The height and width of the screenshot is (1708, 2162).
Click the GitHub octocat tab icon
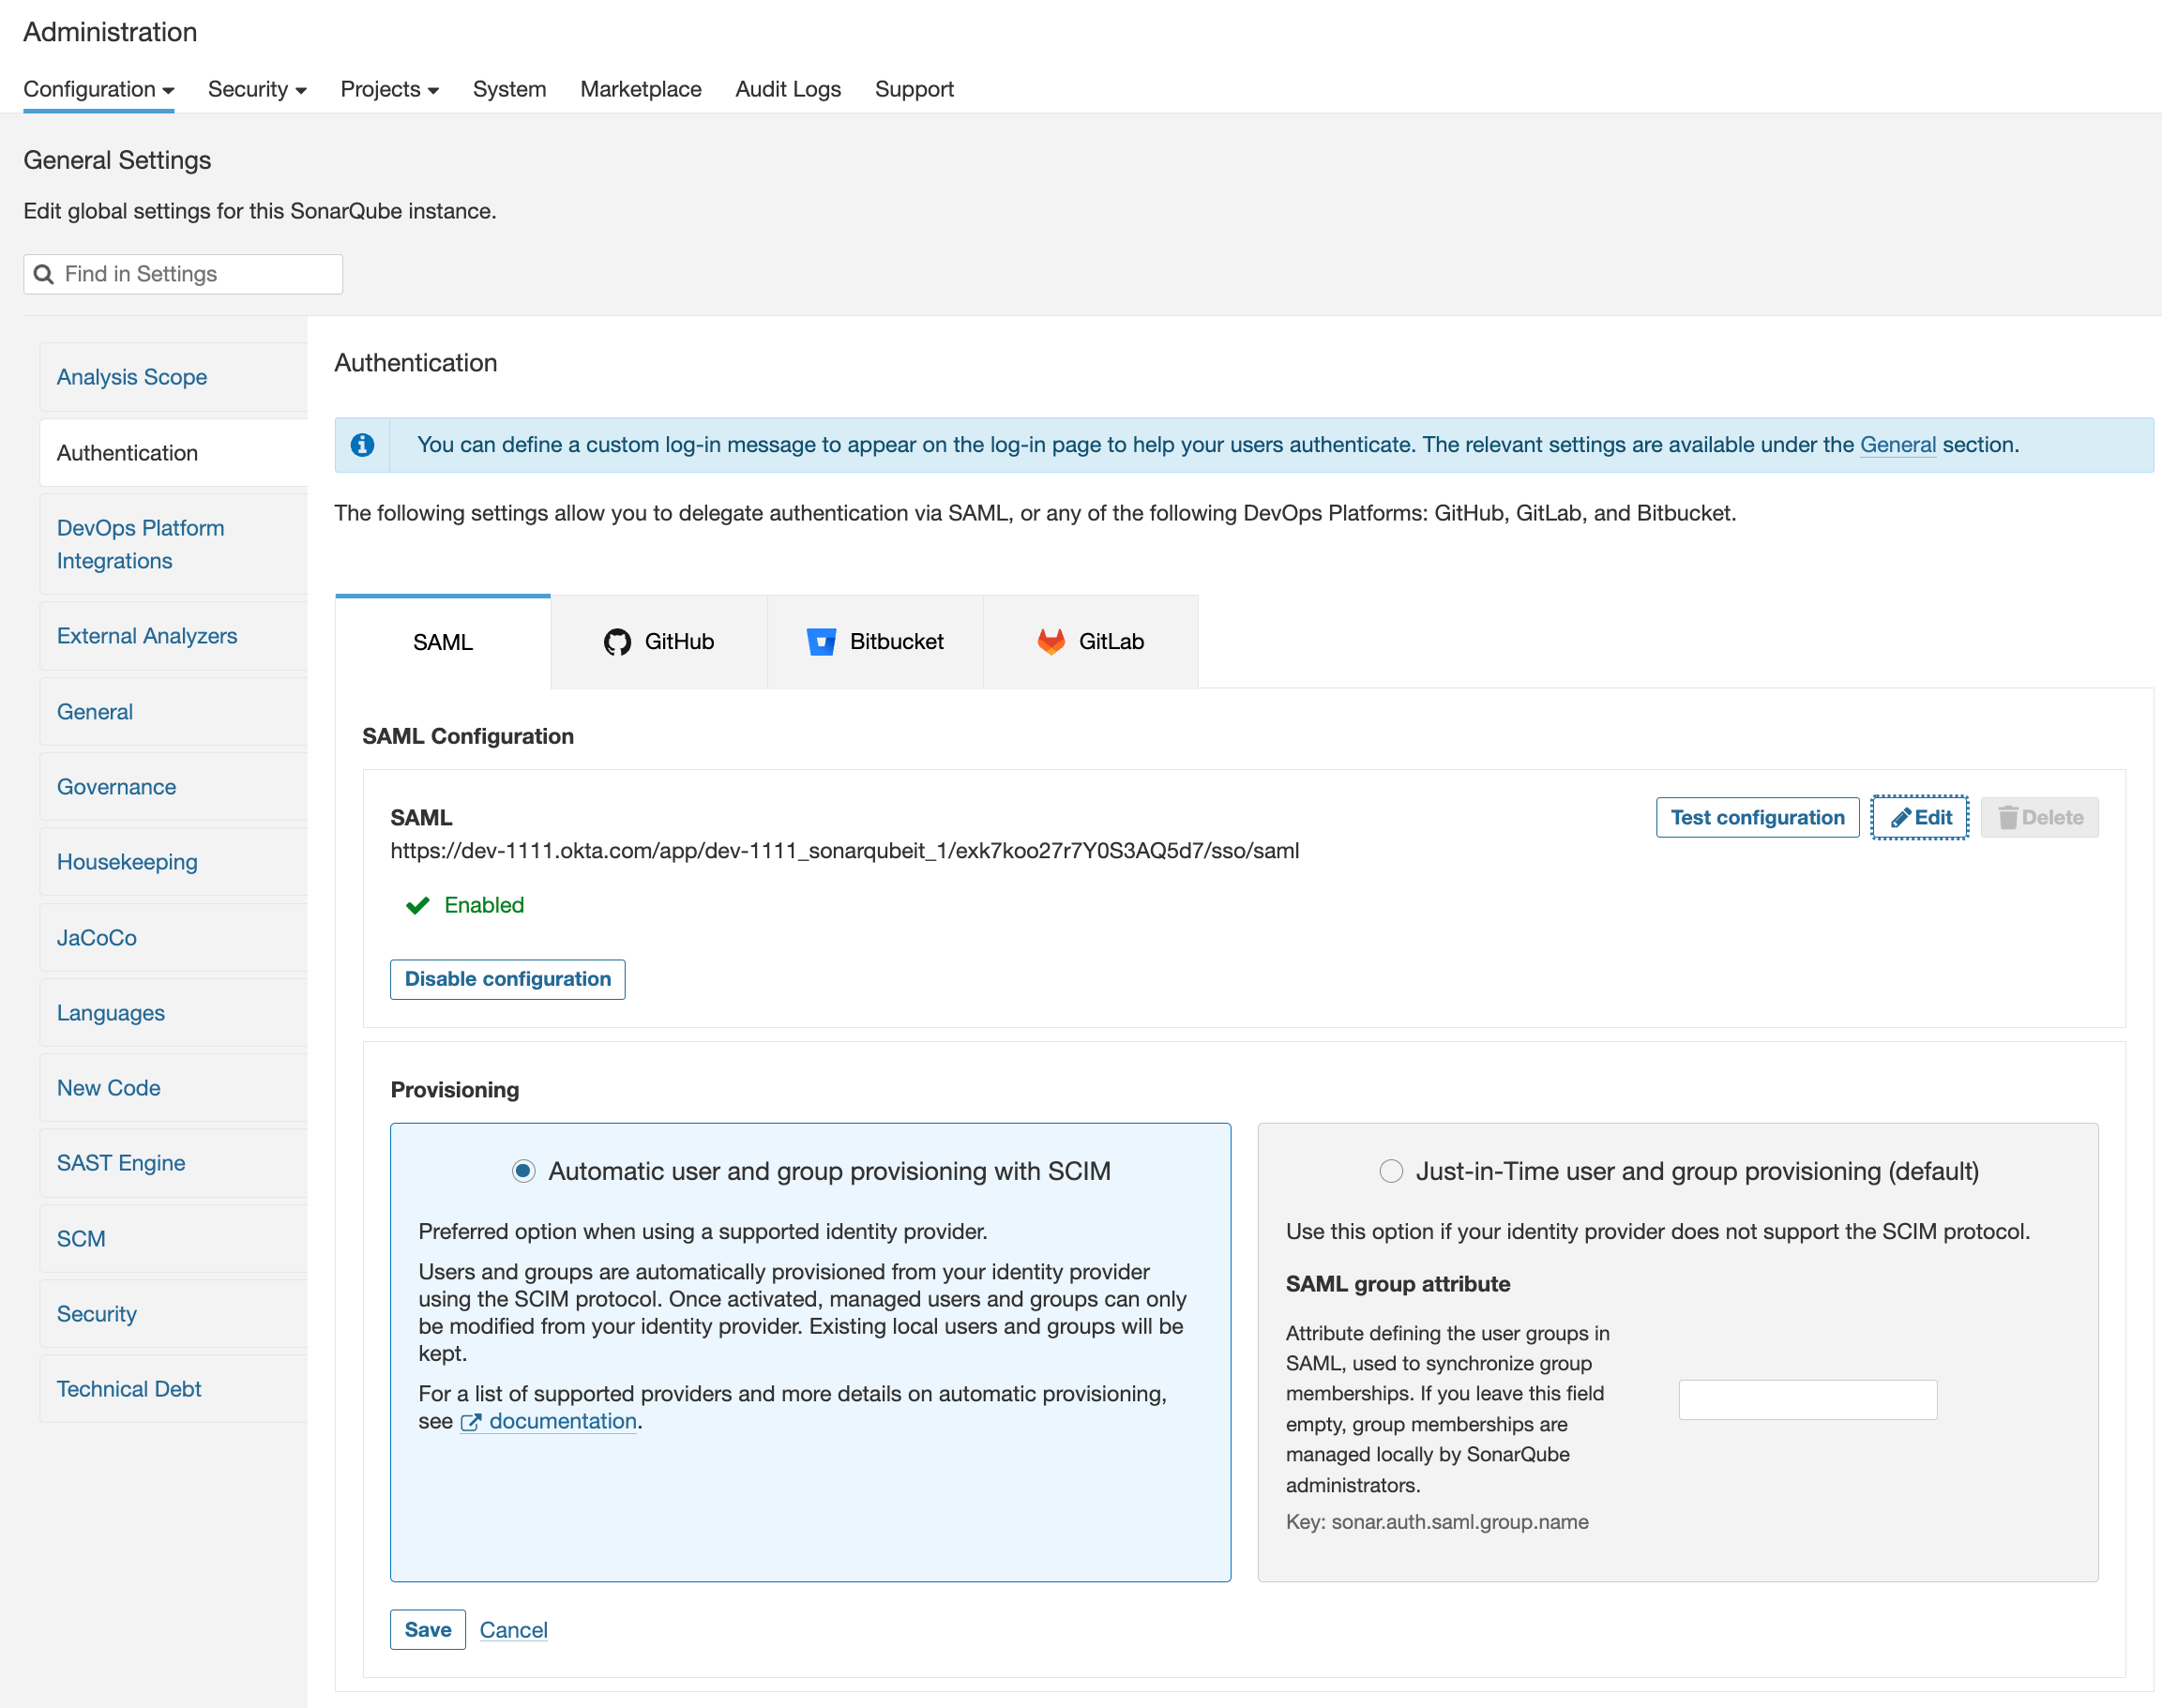pos(617,642)
